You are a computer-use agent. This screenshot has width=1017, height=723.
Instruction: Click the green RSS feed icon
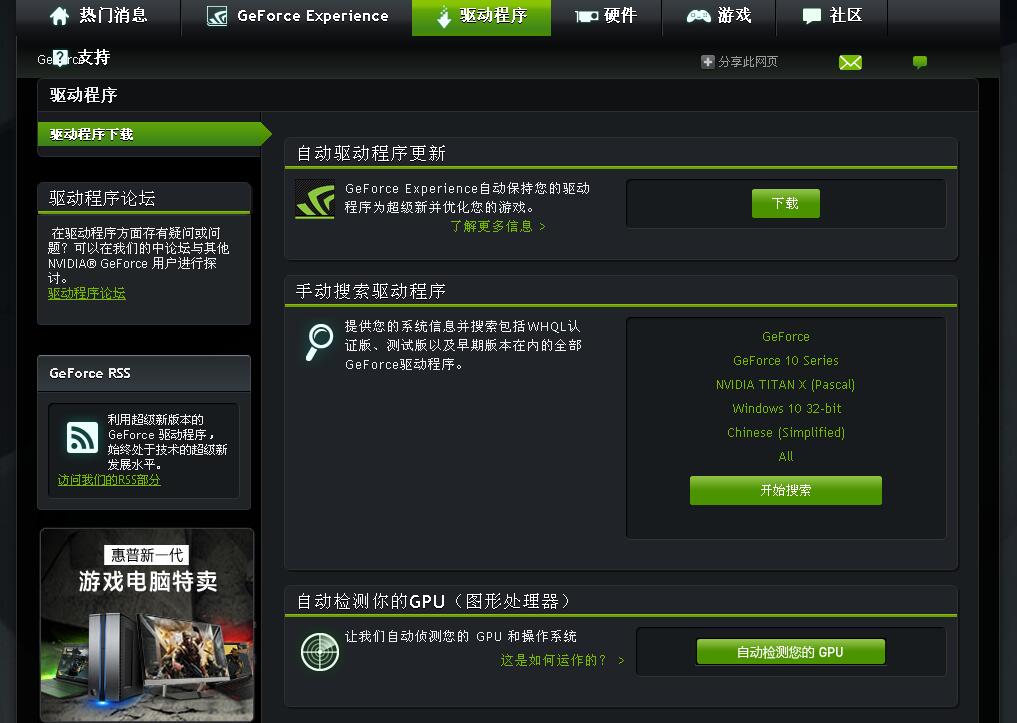82,437
